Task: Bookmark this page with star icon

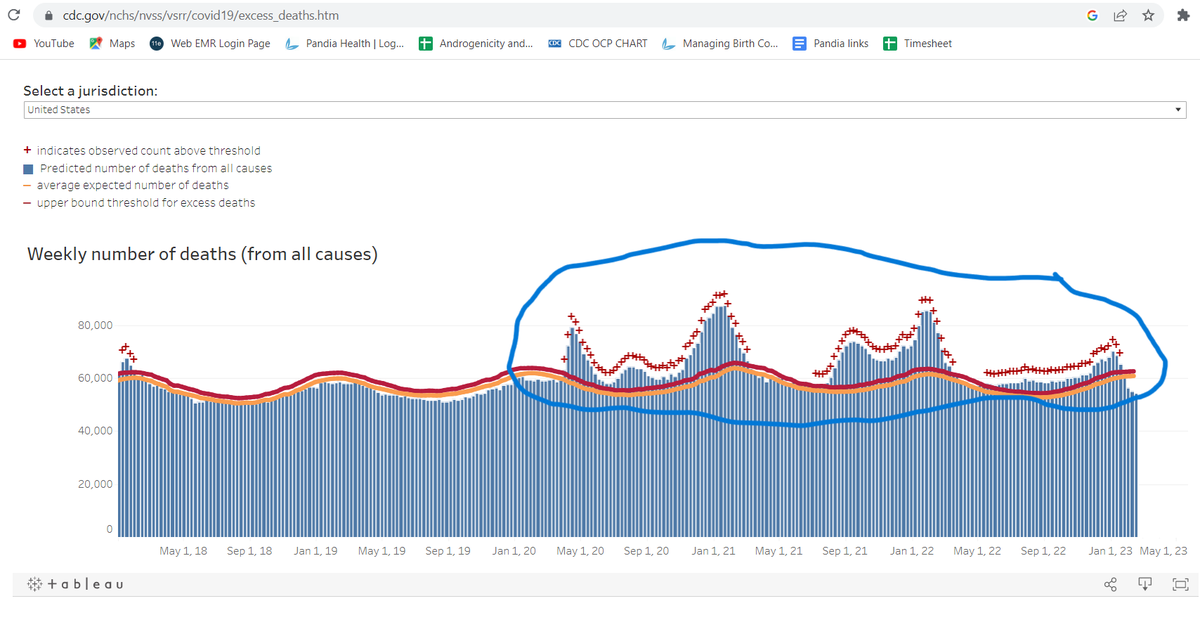Action: pyautogui.click(x=1148, y=16)
